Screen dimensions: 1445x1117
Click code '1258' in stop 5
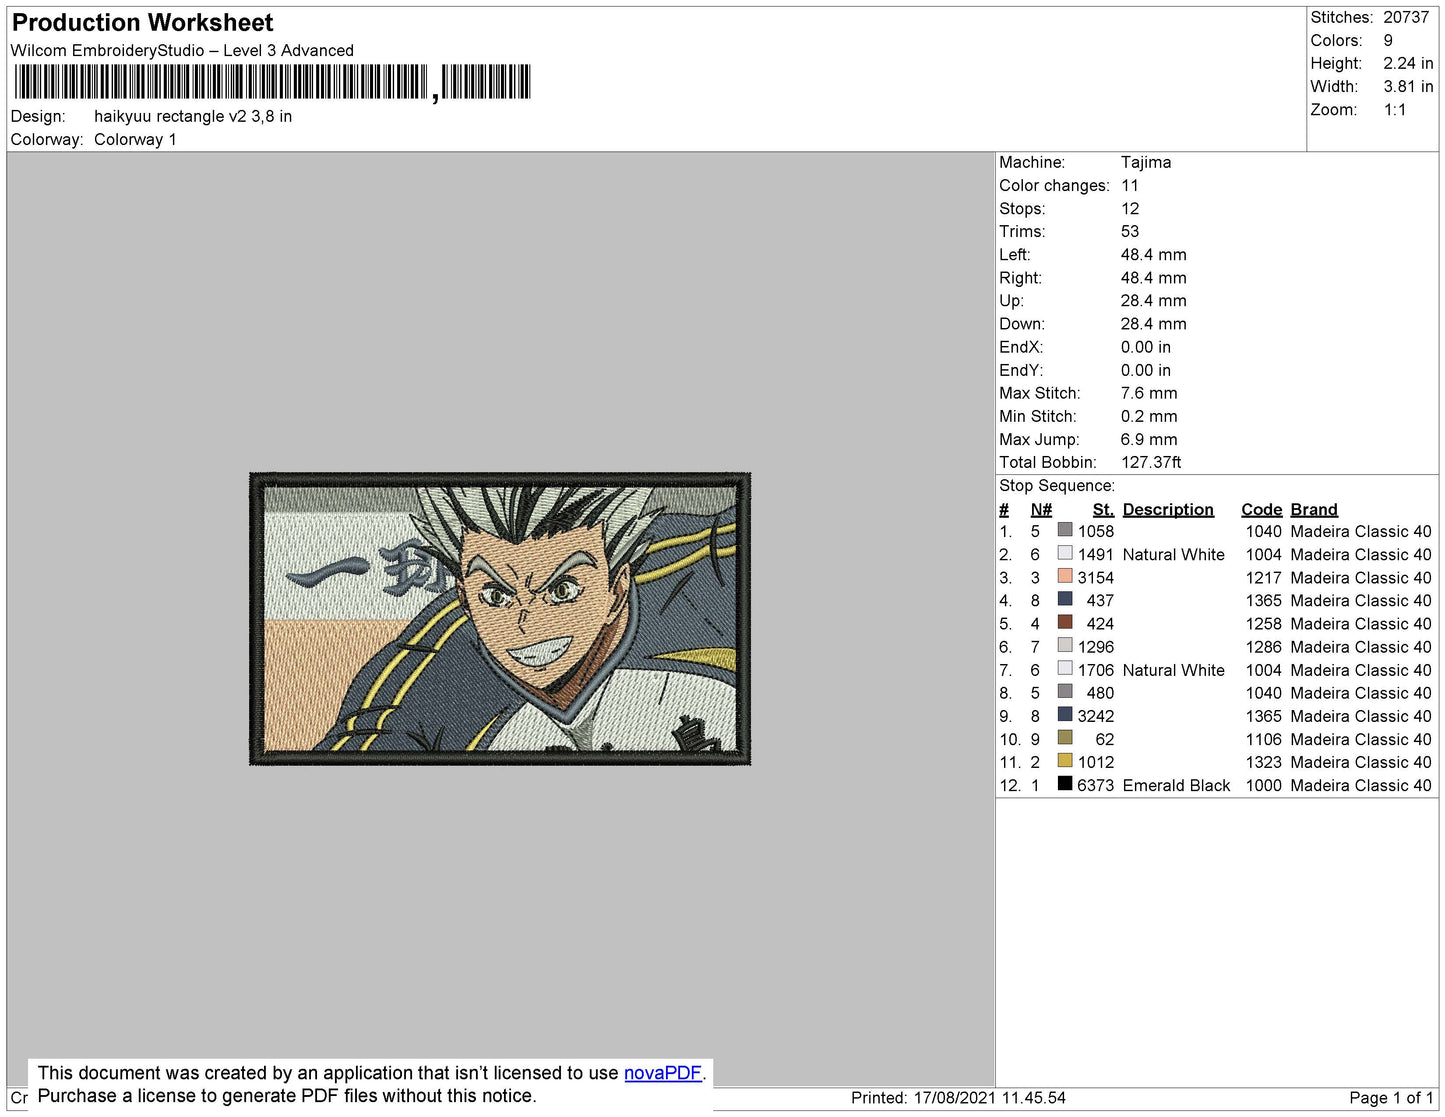1264,623
